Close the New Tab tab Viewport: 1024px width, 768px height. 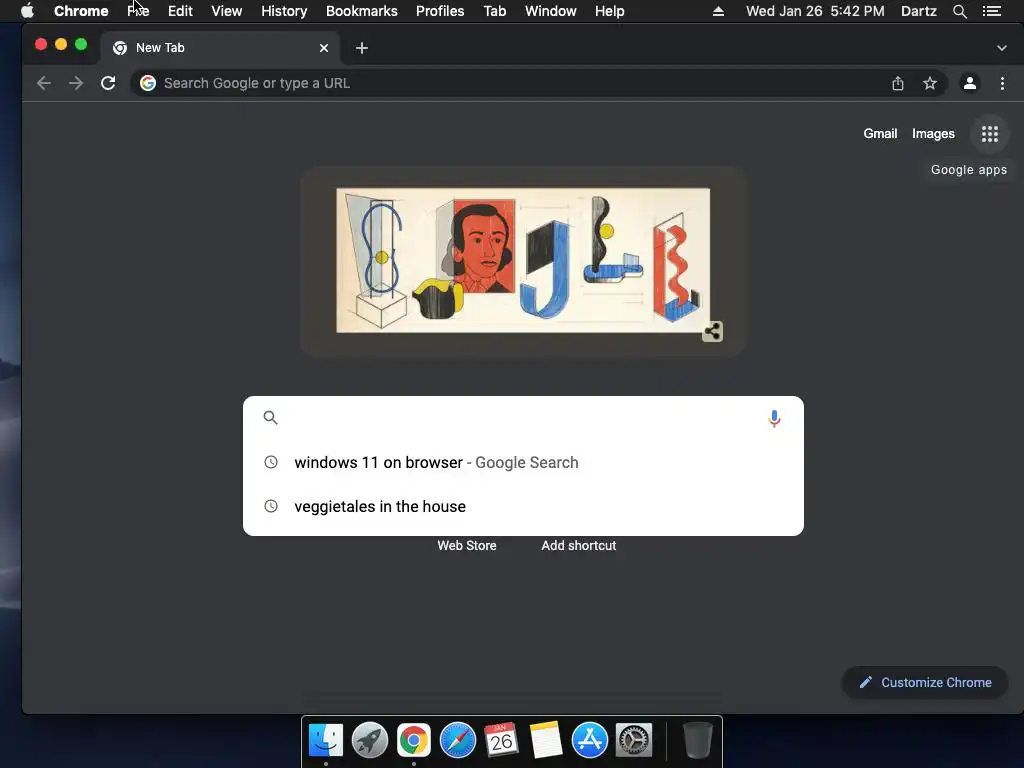[324, 48]
